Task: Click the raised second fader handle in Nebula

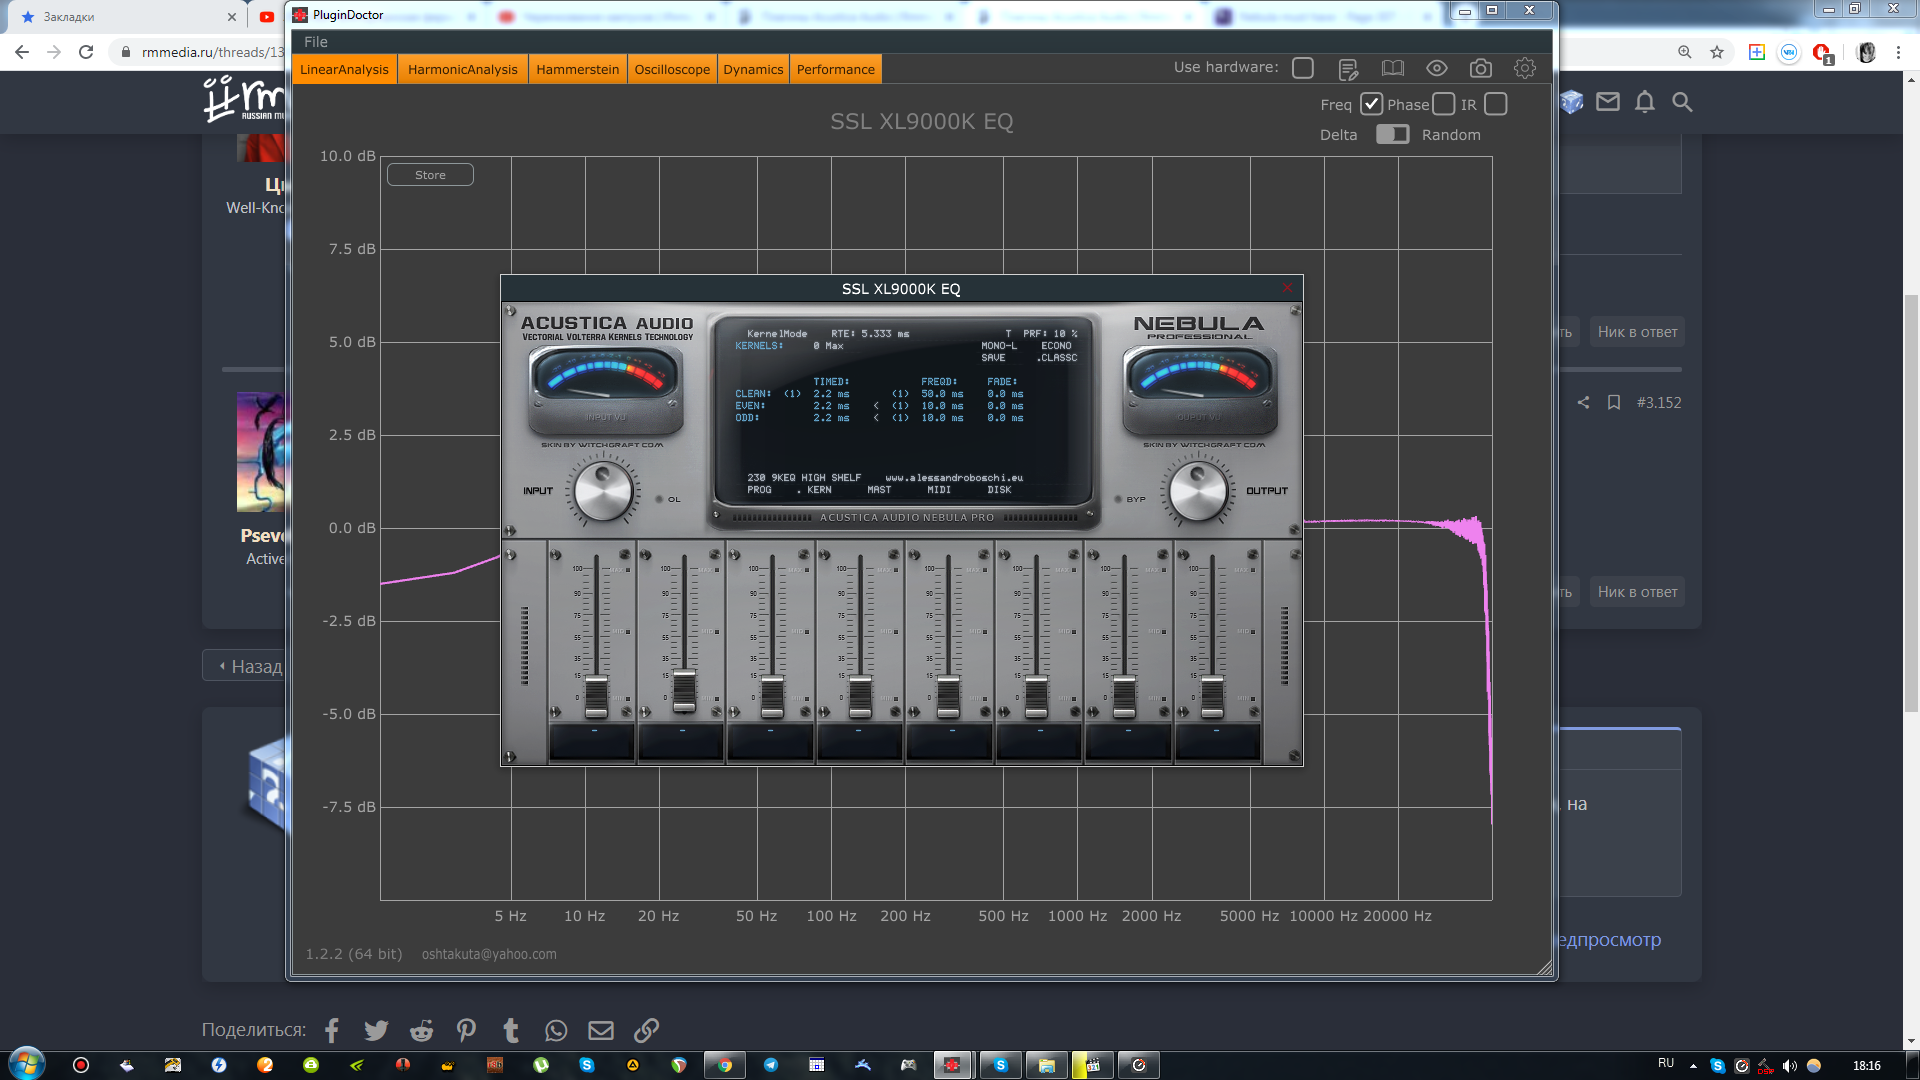Action: (684, 690)
